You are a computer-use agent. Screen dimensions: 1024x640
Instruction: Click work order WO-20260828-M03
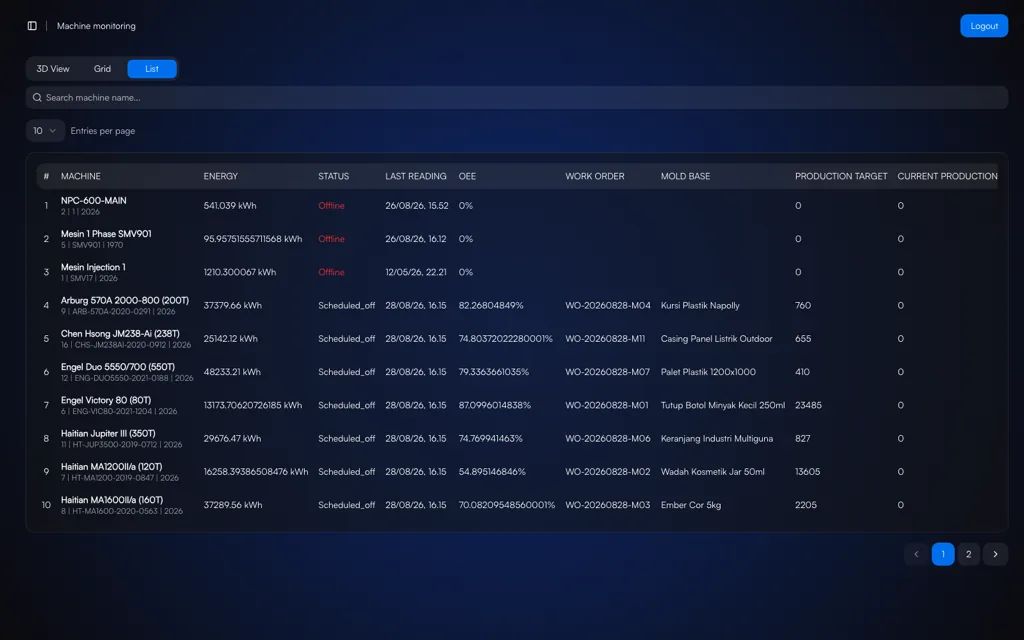[x=608, y=505]
